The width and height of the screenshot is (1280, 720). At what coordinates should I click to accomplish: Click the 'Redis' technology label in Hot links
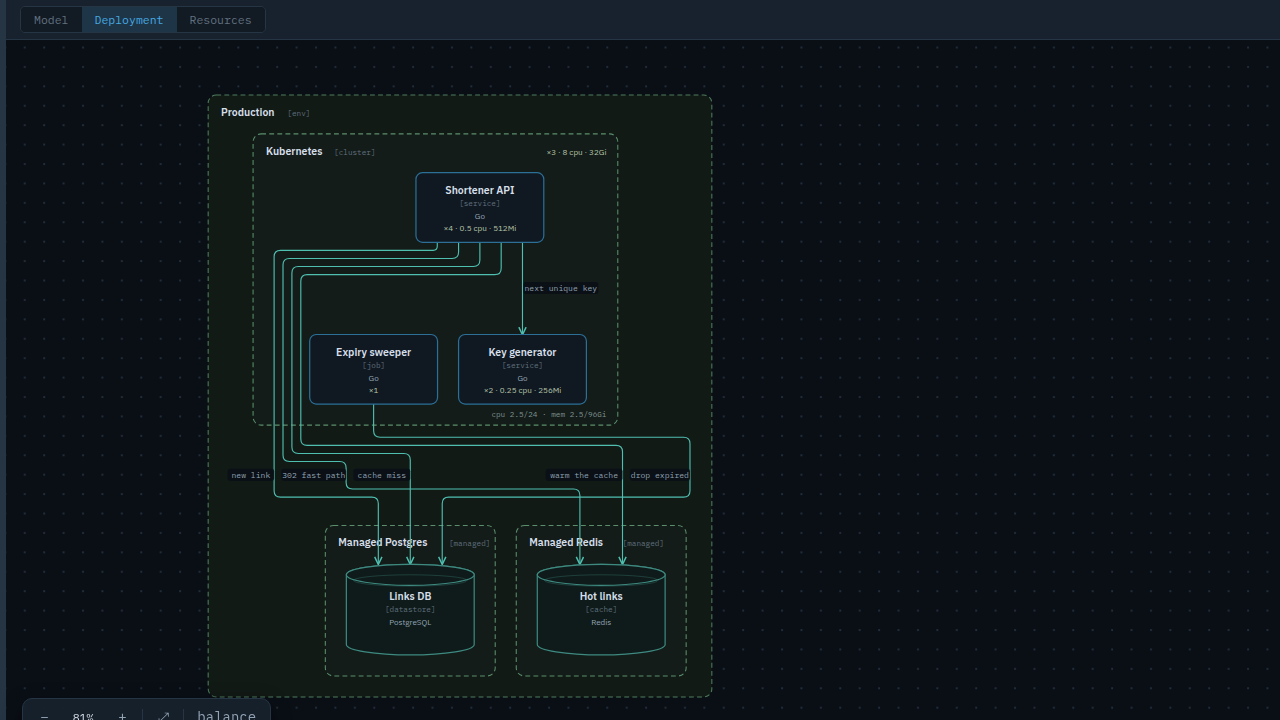tap(601, 622)
